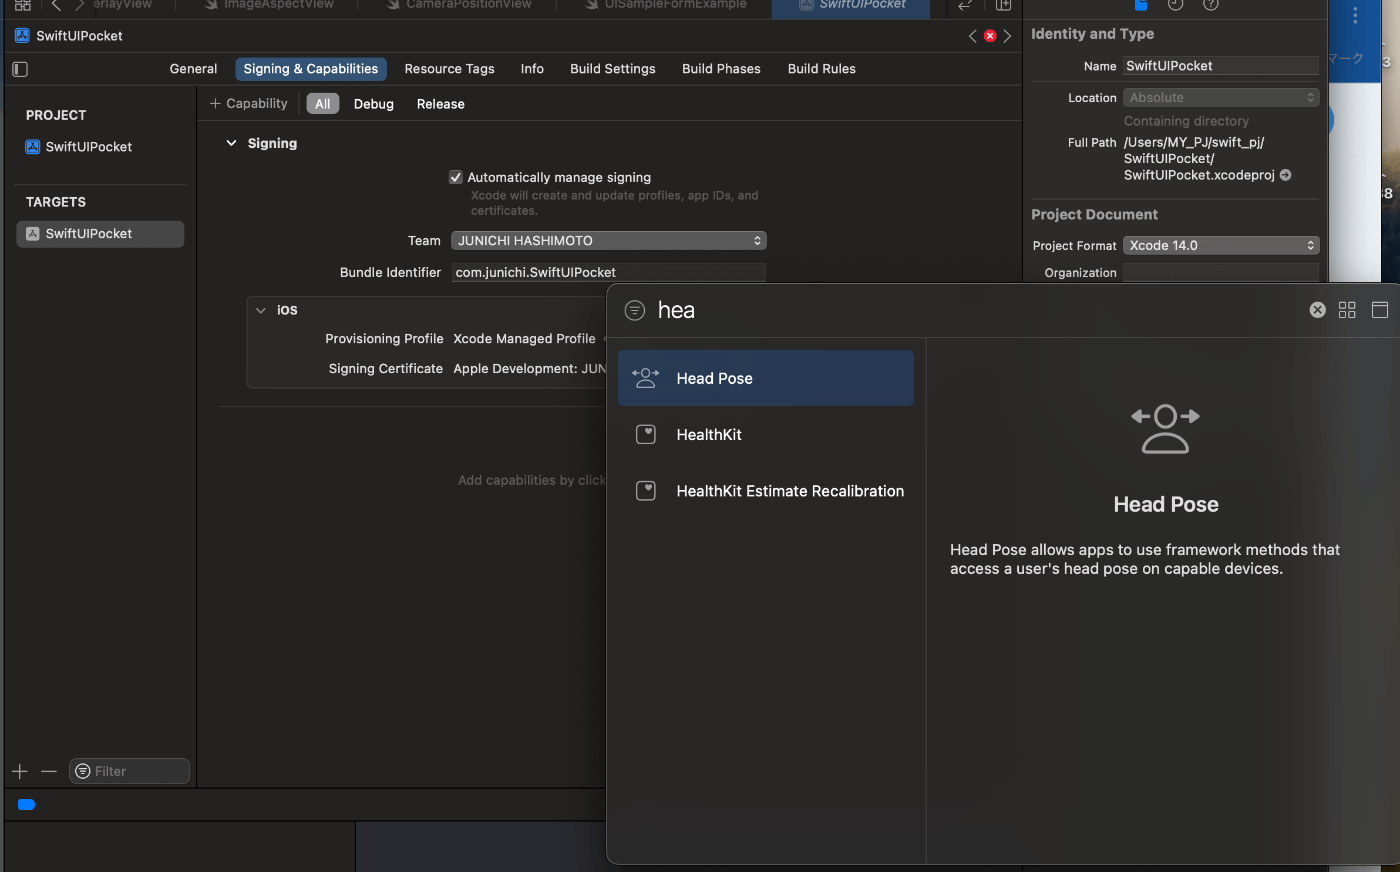Select the Release configuration filter
Image resolution: width=1400 pixels, height=872 pixels.
(441, 104)
